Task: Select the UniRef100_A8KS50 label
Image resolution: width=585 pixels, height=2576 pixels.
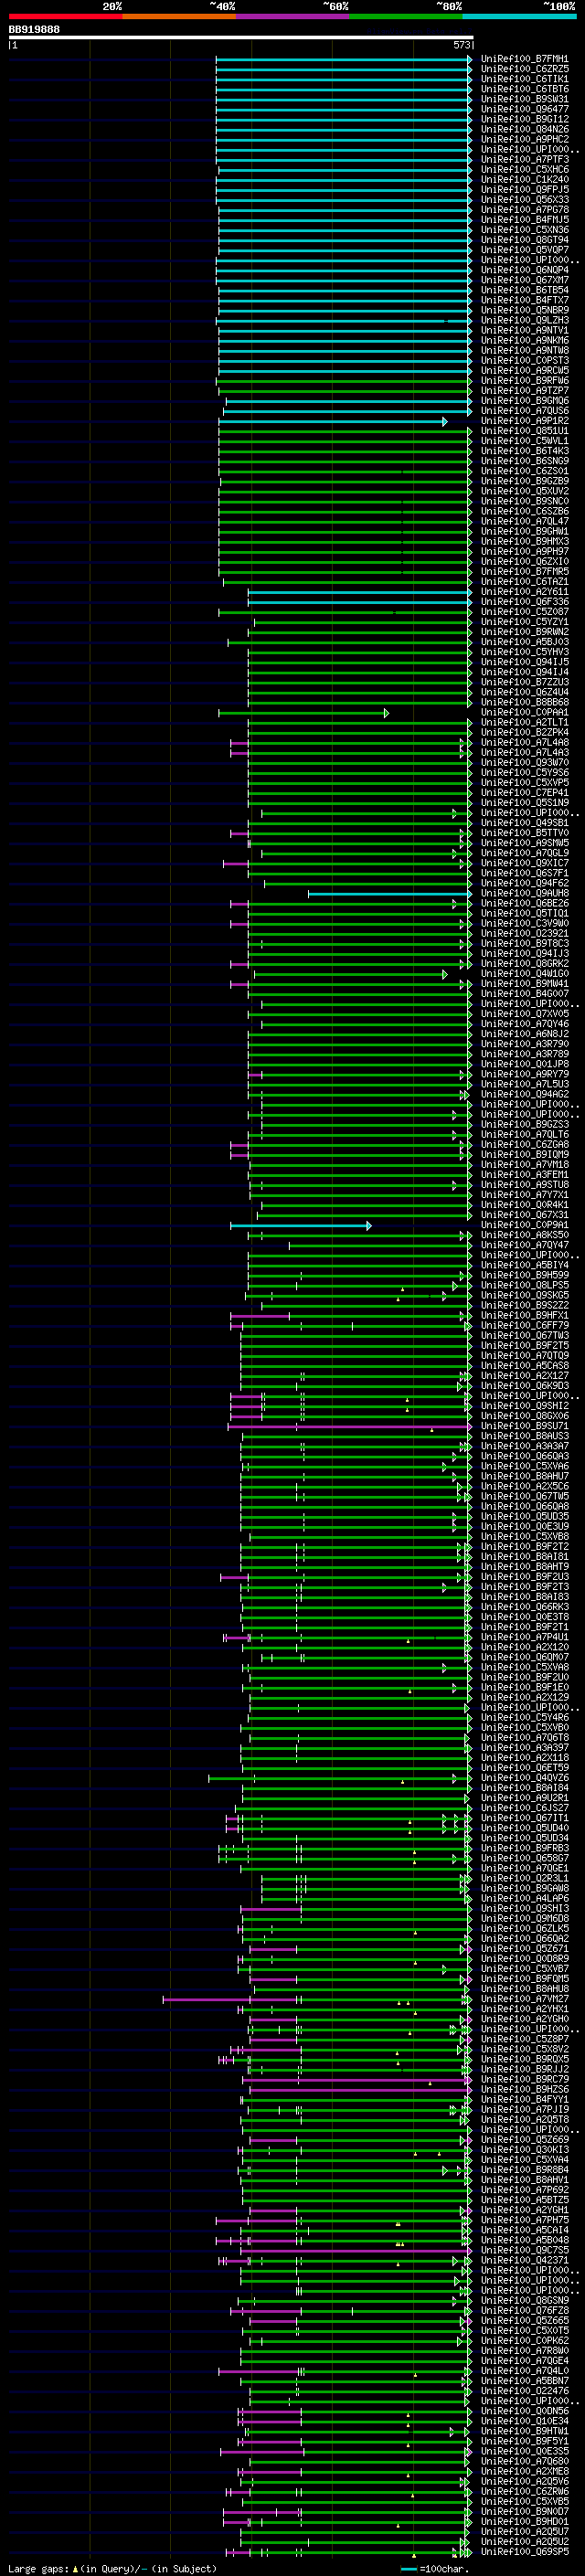Action: (524, 1235)
